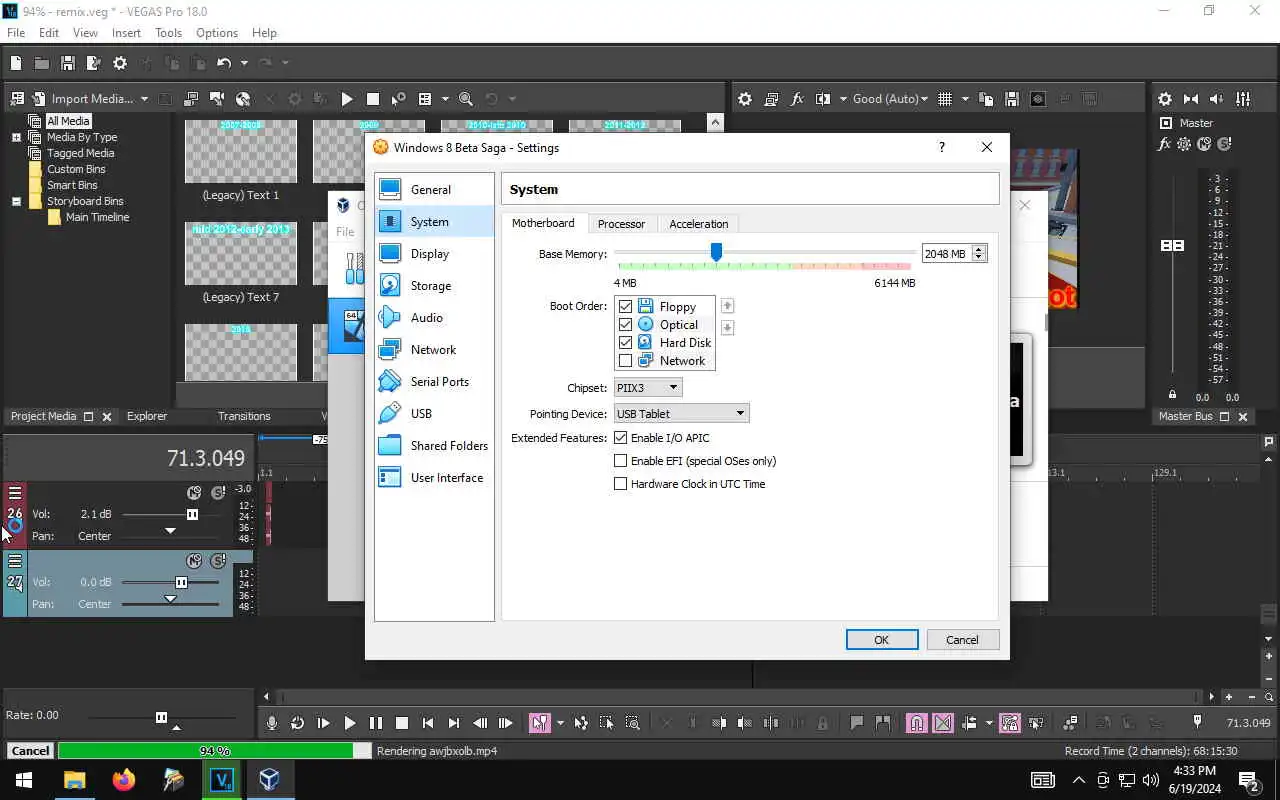Click go to start transport button
The width and height of the screenshot is (1280, 800).
pyautogui.click(x=428, y=723)
